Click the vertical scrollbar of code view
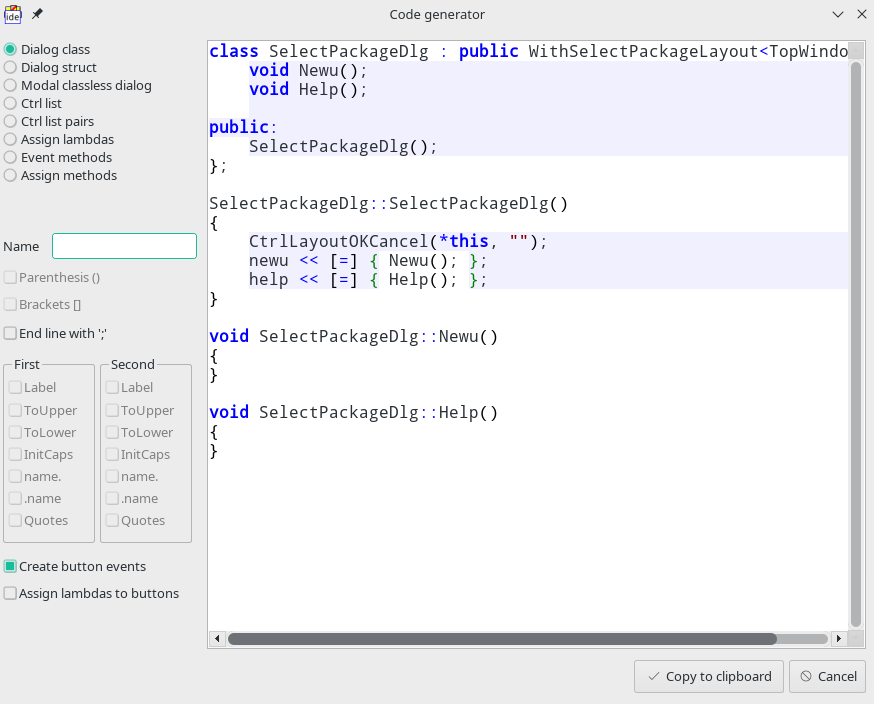Viewport: 874px width, 704px height. click(x=856, y=340)
